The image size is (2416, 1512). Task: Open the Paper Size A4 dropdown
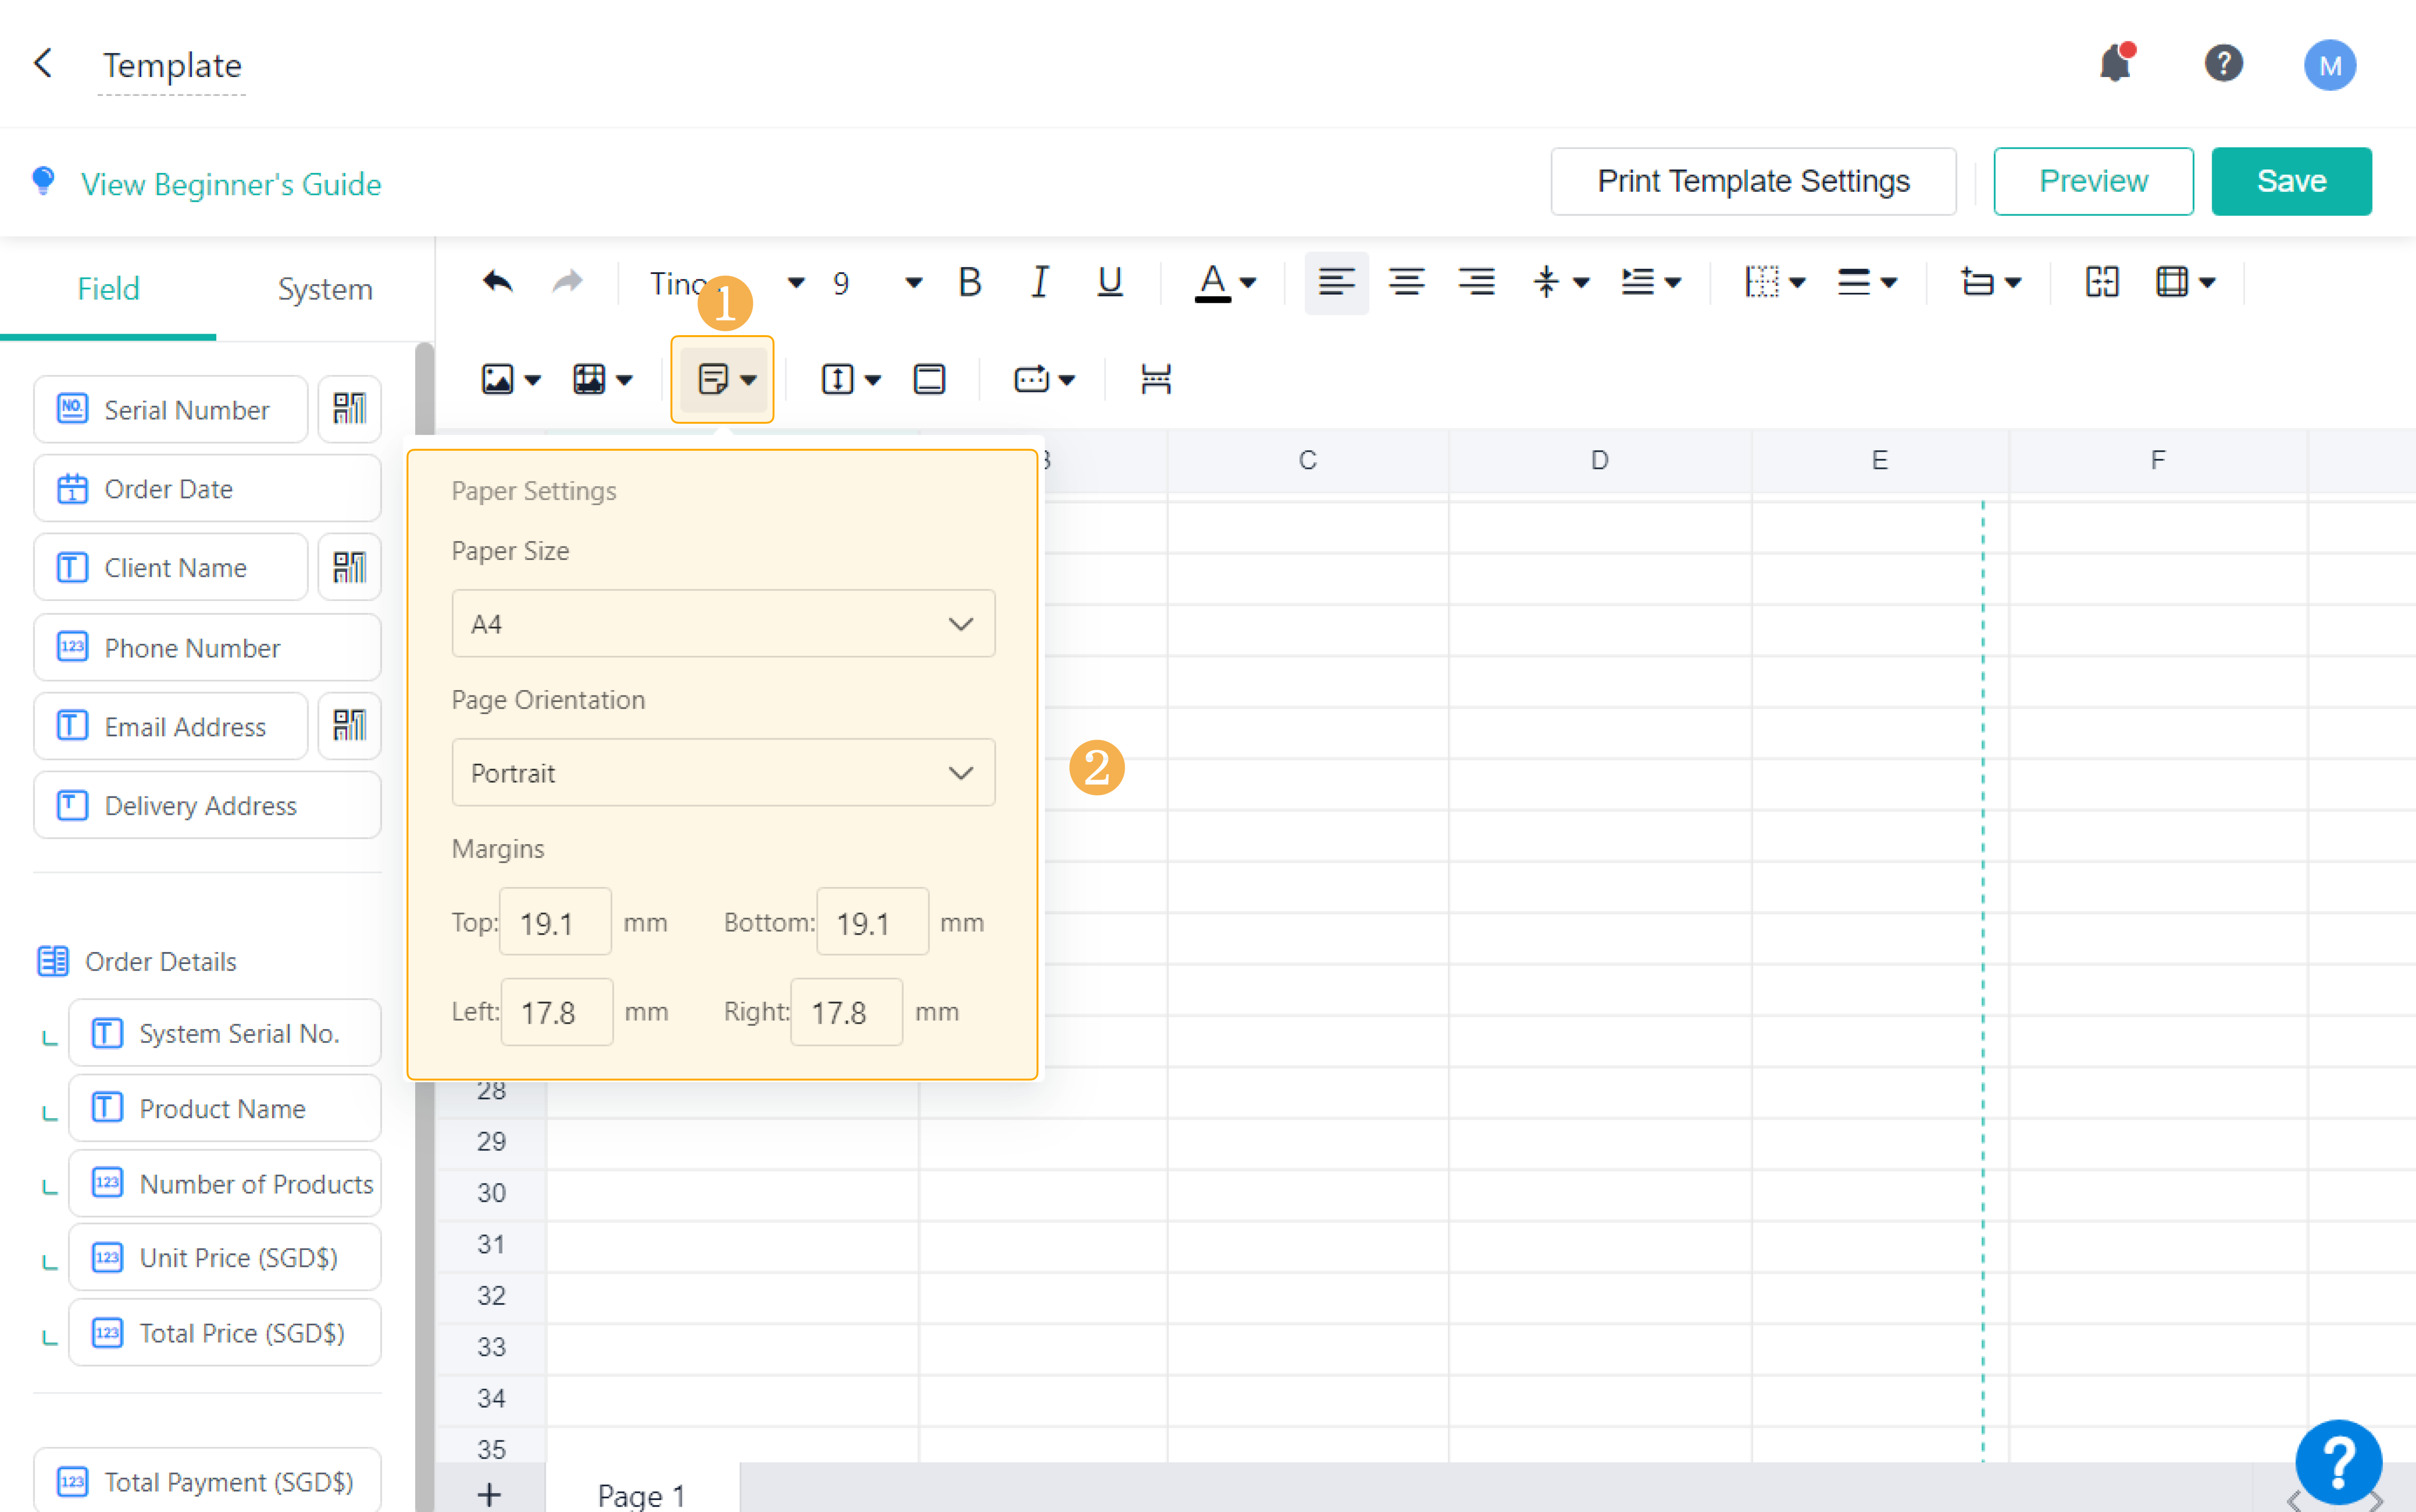point(723,624)
